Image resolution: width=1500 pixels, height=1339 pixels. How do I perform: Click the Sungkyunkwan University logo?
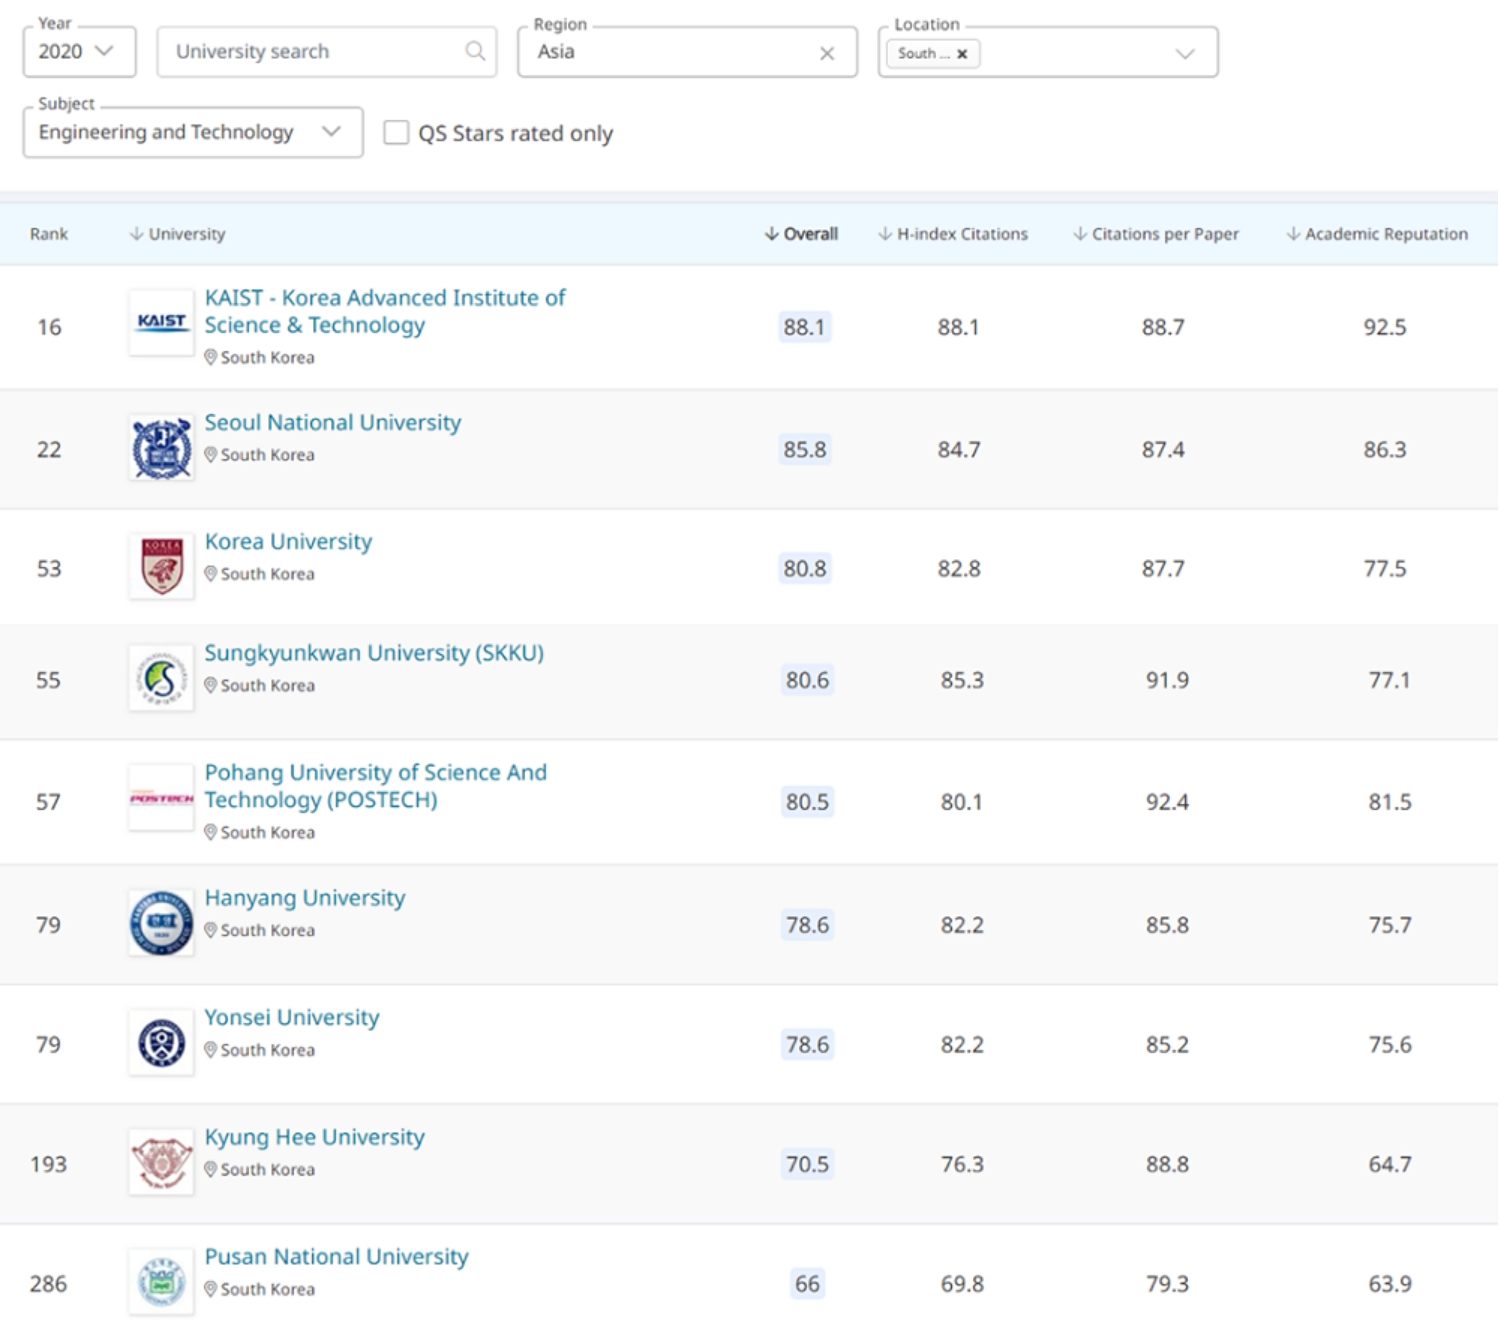[x=161, y=679]
